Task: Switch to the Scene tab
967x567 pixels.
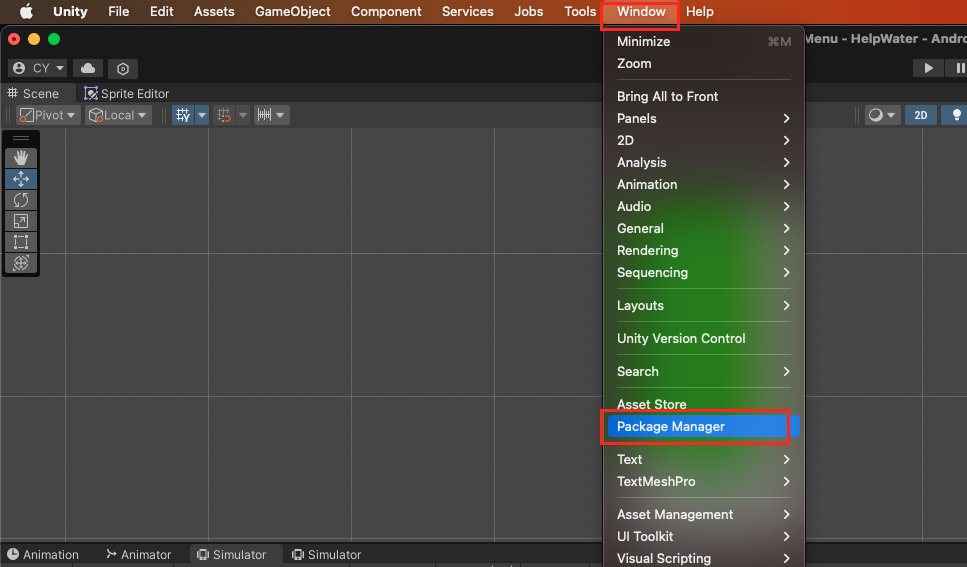Action: [33, 94]
